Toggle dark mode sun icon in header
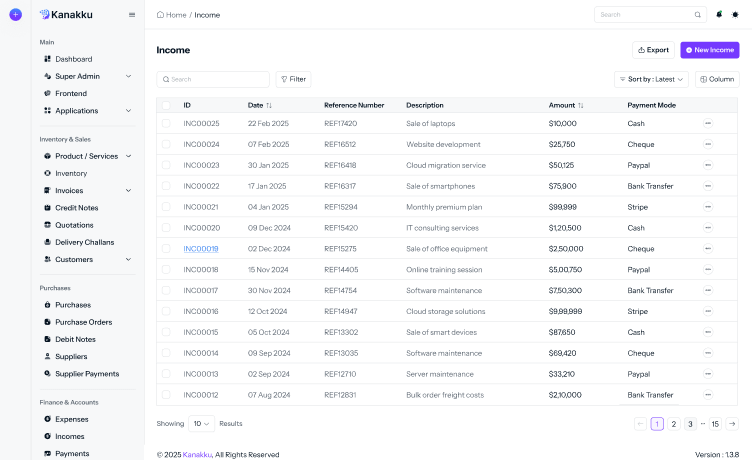The width and height of the screenshot is (752, 460). pyautogui.click(x=735, y=14)
